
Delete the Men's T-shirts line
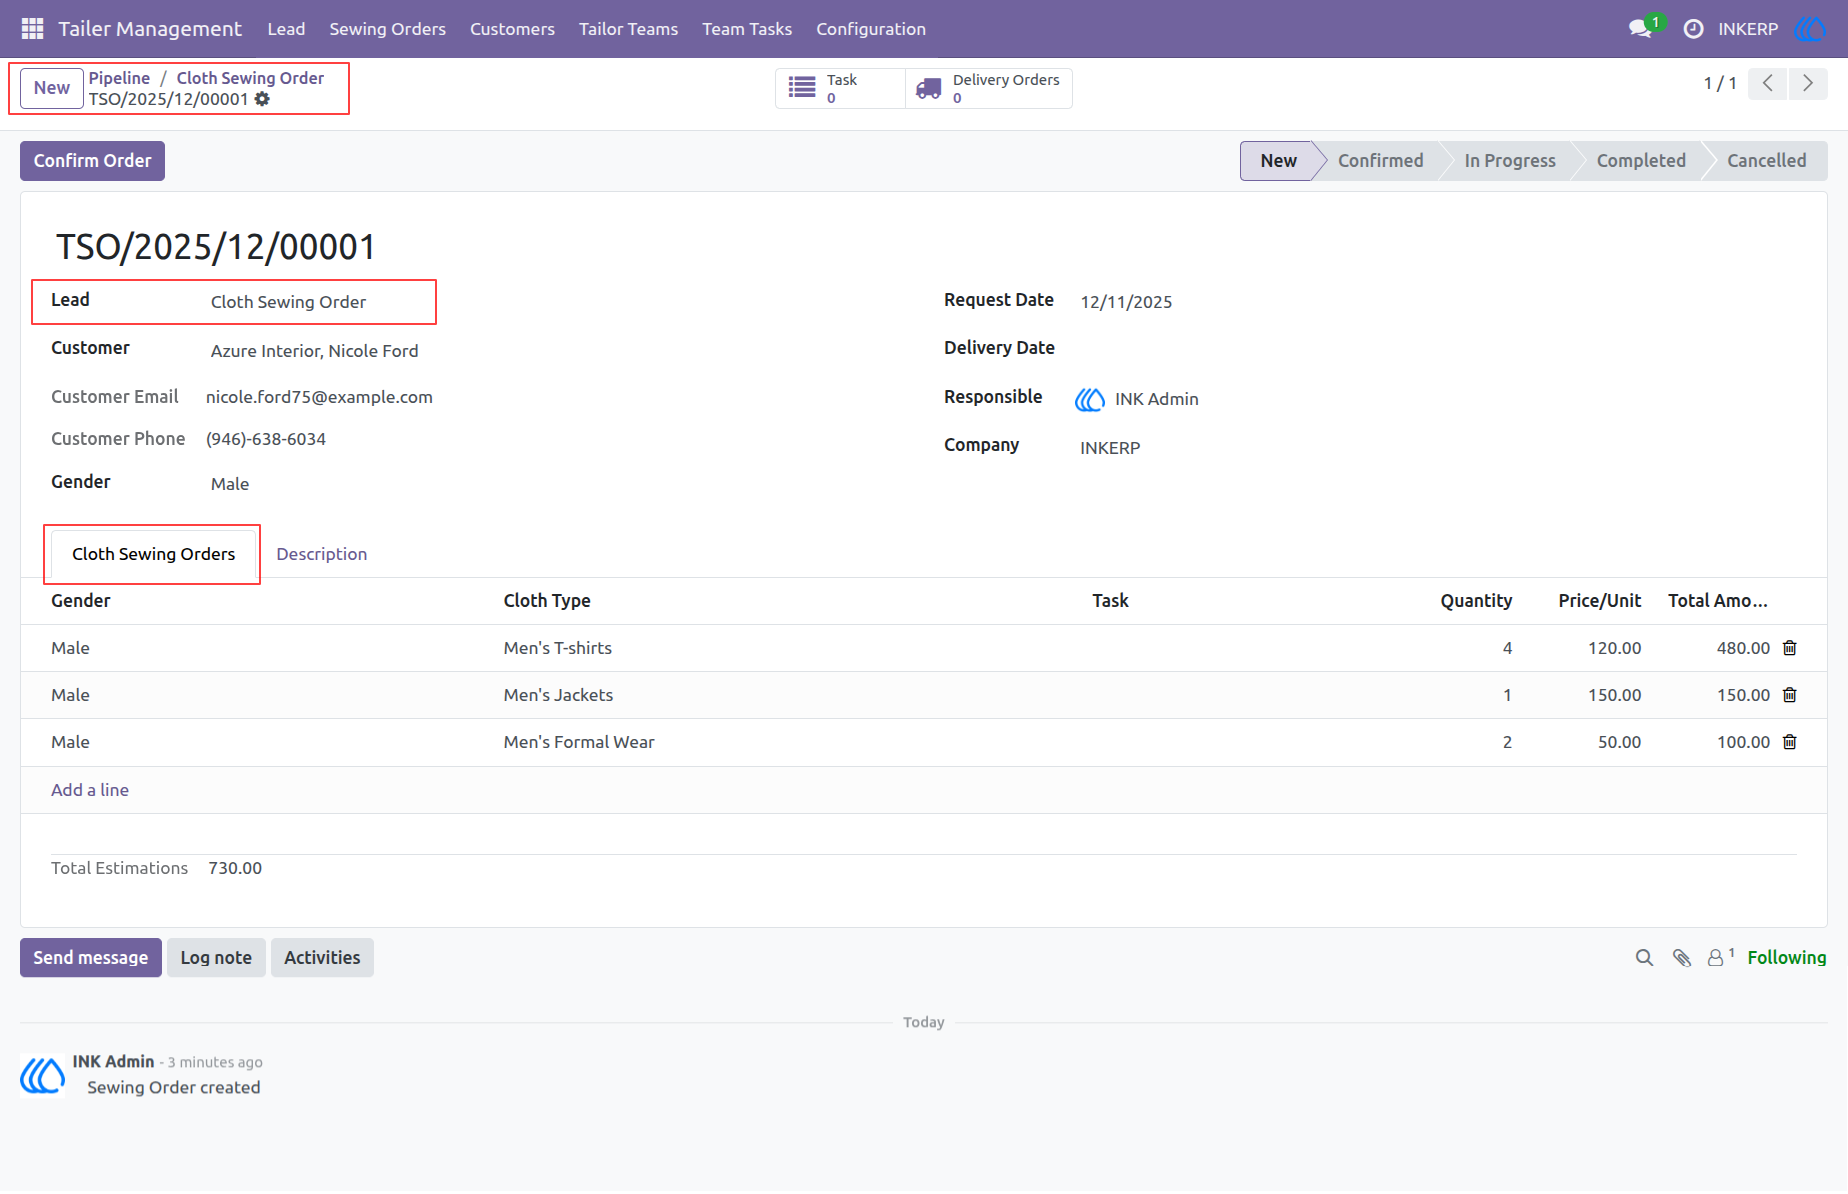click(x=1790, y=648)
